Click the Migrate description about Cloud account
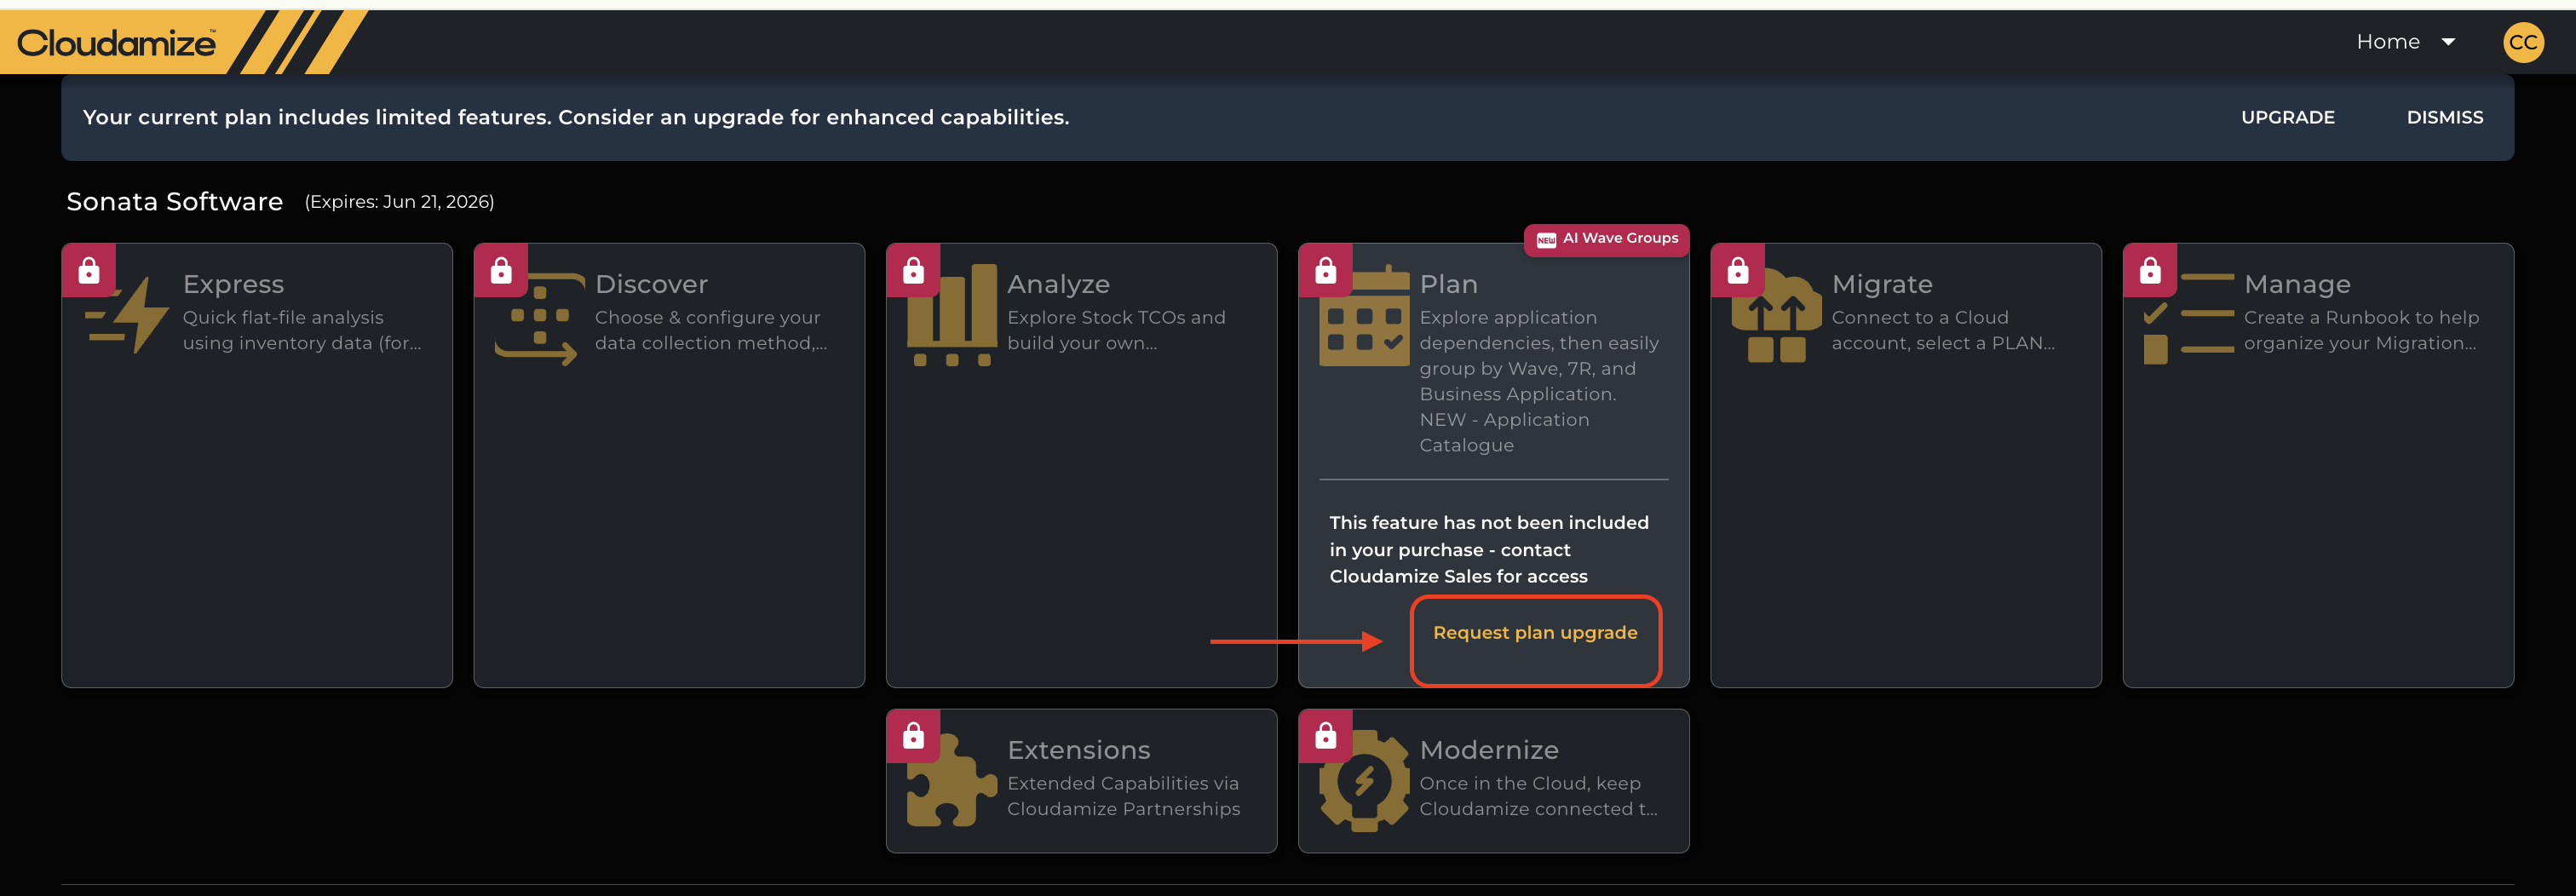The height and width of the screenshot is (896, 2576). click(1943, 330)
